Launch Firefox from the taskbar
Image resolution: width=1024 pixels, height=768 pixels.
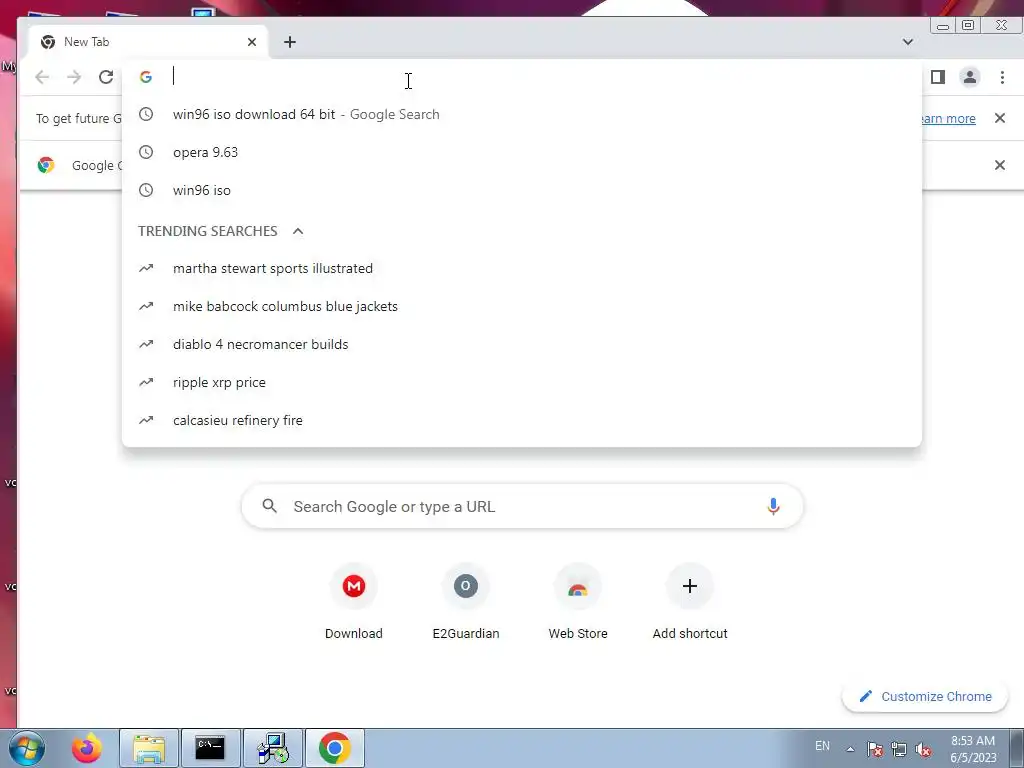tap(87, 748)
